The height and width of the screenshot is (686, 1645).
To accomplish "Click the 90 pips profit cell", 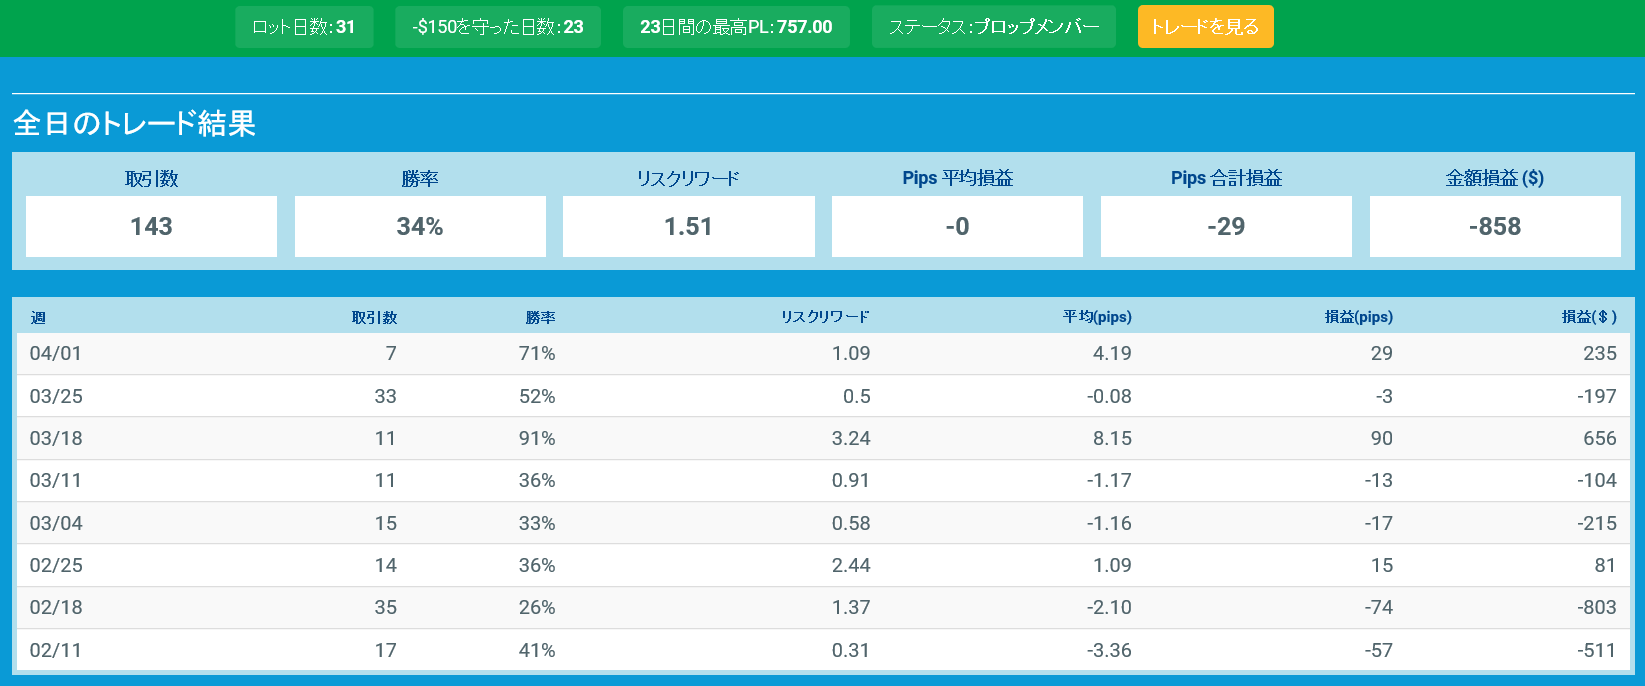I will [x=1382, y=438].
